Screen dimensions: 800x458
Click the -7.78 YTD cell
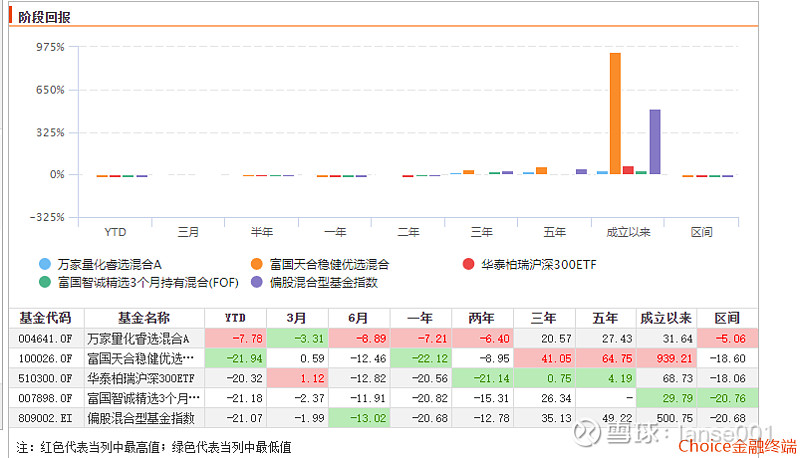coord(236,339)
